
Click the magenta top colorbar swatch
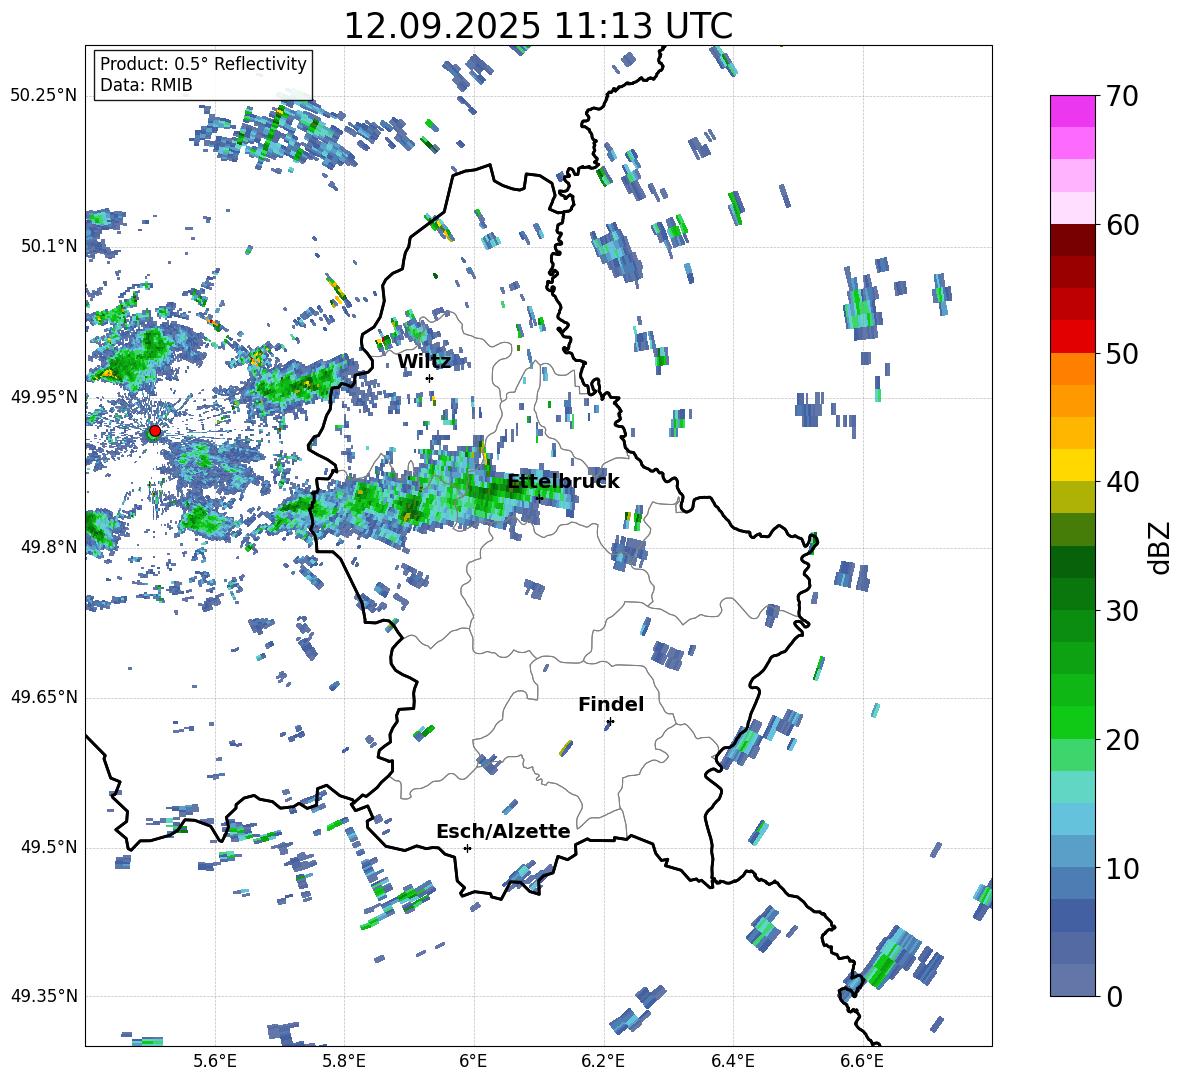coord(1072,111)
